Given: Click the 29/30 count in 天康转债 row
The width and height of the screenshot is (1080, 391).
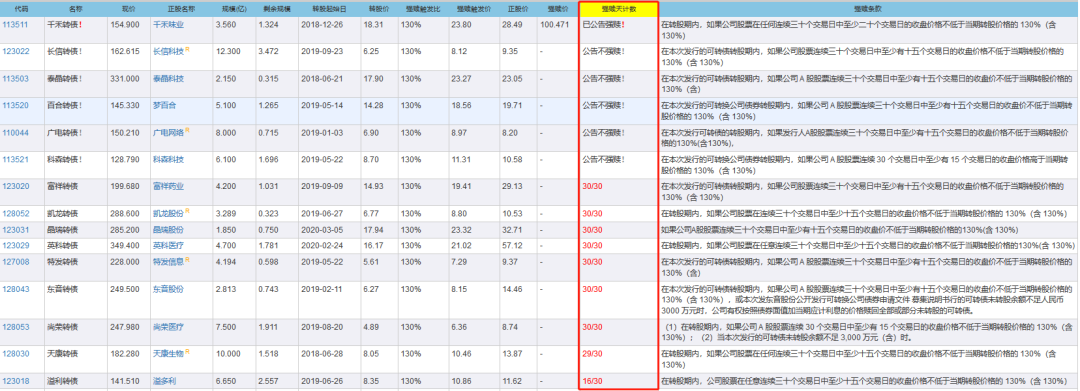Looking at the screenshot, I should [x=592, y=353].
